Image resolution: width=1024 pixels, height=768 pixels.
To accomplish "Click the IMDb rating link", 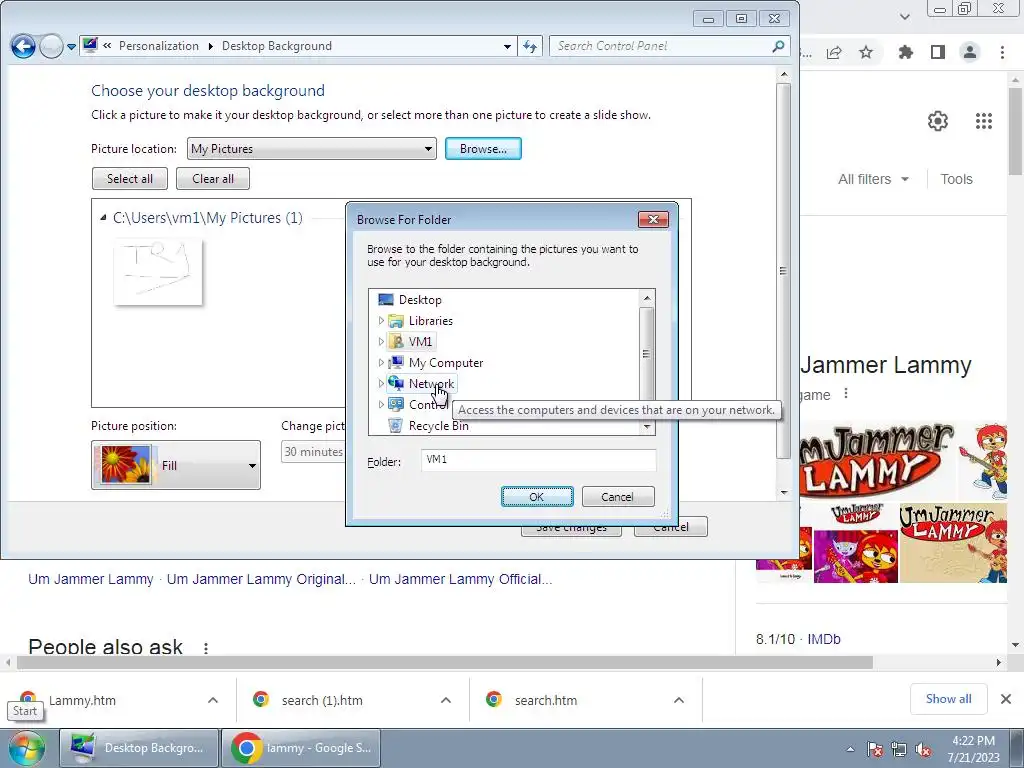I will pyautogui.click(x=824, y=639).
